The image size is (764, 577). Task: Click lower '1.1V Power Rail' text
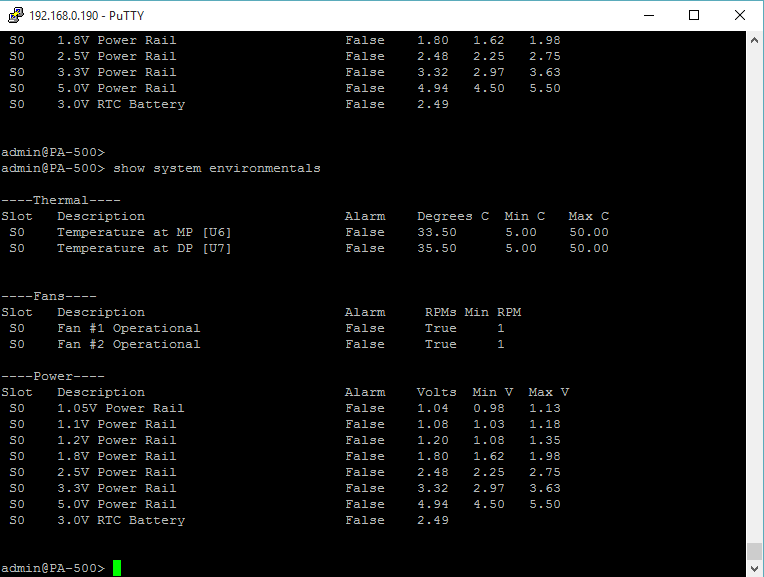coord(116,424)
